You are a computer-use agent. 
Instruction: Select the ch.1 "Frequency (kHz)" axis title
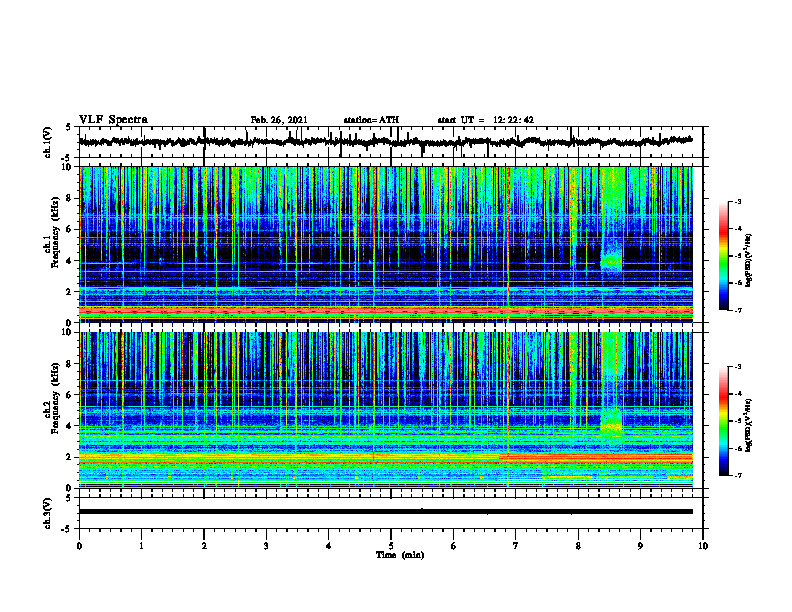coord(56,232)
